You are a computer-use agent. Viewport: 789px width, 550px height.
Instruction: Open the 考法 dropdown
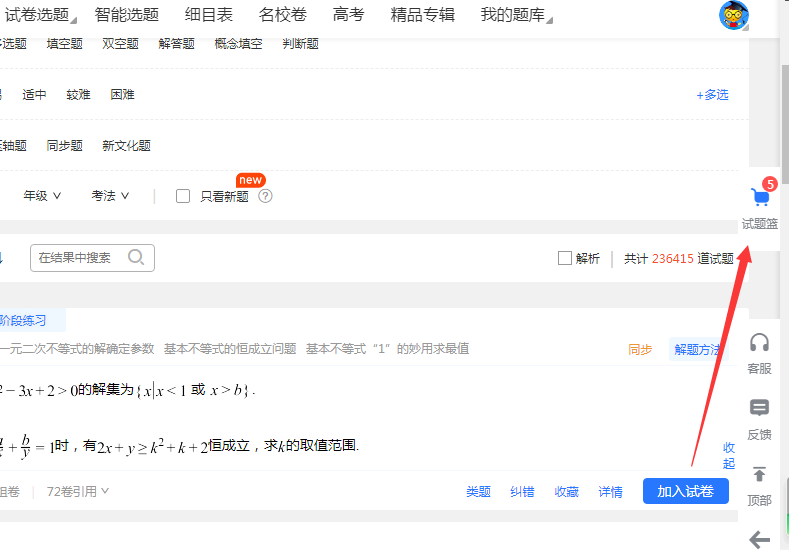click(110, 196)
